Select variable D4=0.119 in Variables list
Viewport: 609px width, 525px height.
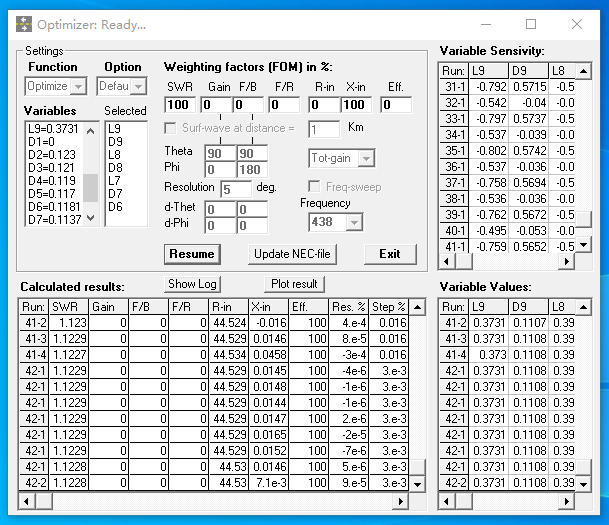point(54,181)
